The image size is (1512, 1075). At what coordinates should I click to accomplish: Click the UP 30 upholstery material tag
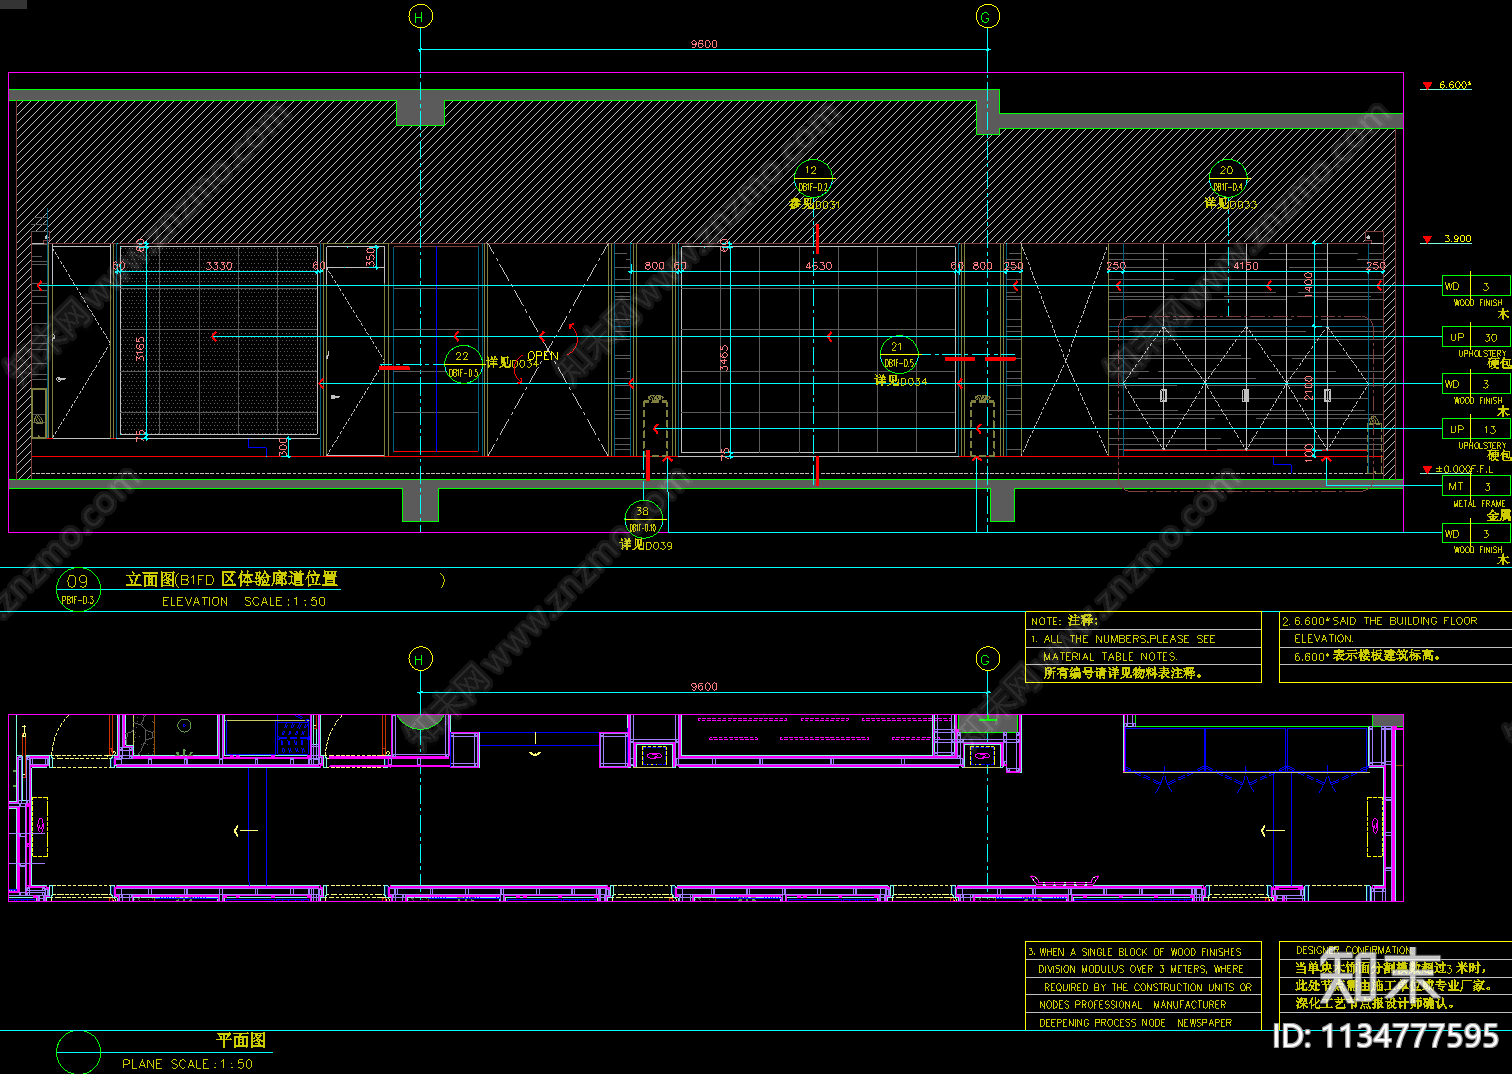1476,337
